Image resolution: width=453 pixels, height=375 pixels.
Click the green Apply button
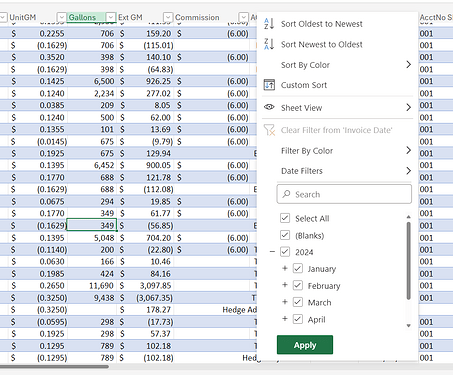tap(305, 345)
